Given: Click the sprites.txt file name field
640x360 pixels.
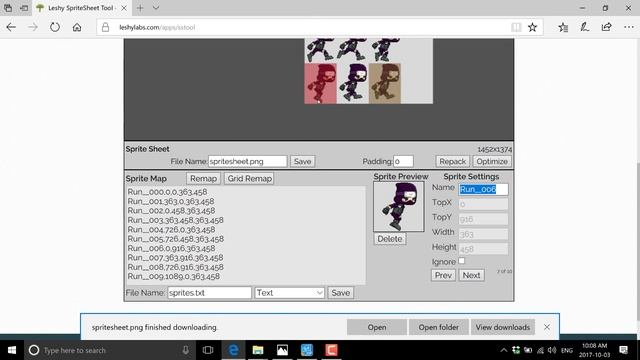Looking at the screenshot, I should [x=209, y=293].
